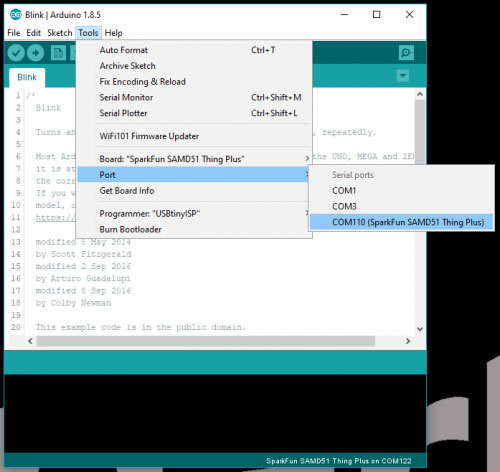The width and height of the screenshot is (500, 472).
Task: Open the Serial Monitor magnifier icon
Action: (x=406, y=53)
